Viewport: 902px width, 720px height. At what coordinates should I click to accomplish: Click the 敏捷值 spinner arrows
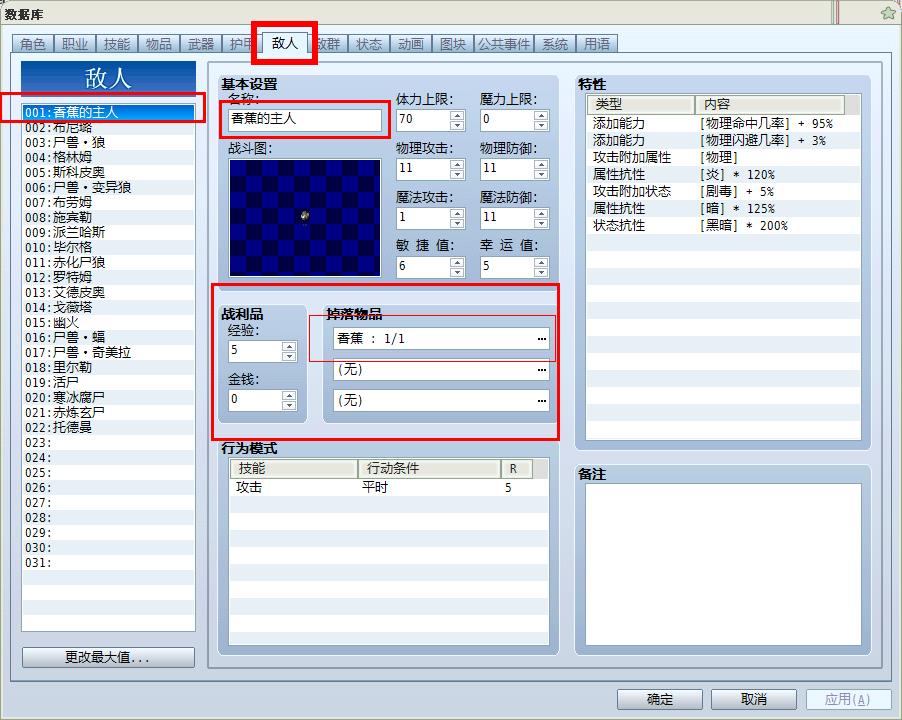click(x=457, y=266)
